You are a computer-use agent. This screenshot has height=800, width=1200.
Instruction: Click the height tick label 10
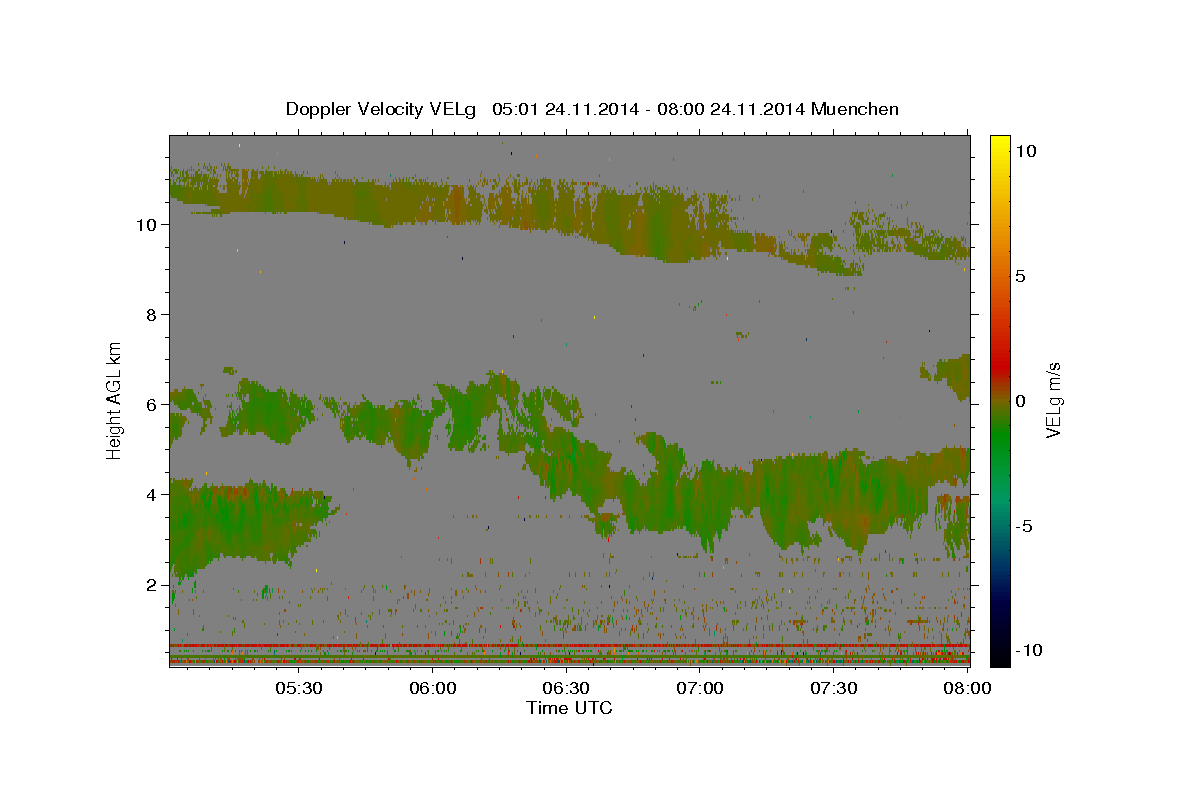146,224
